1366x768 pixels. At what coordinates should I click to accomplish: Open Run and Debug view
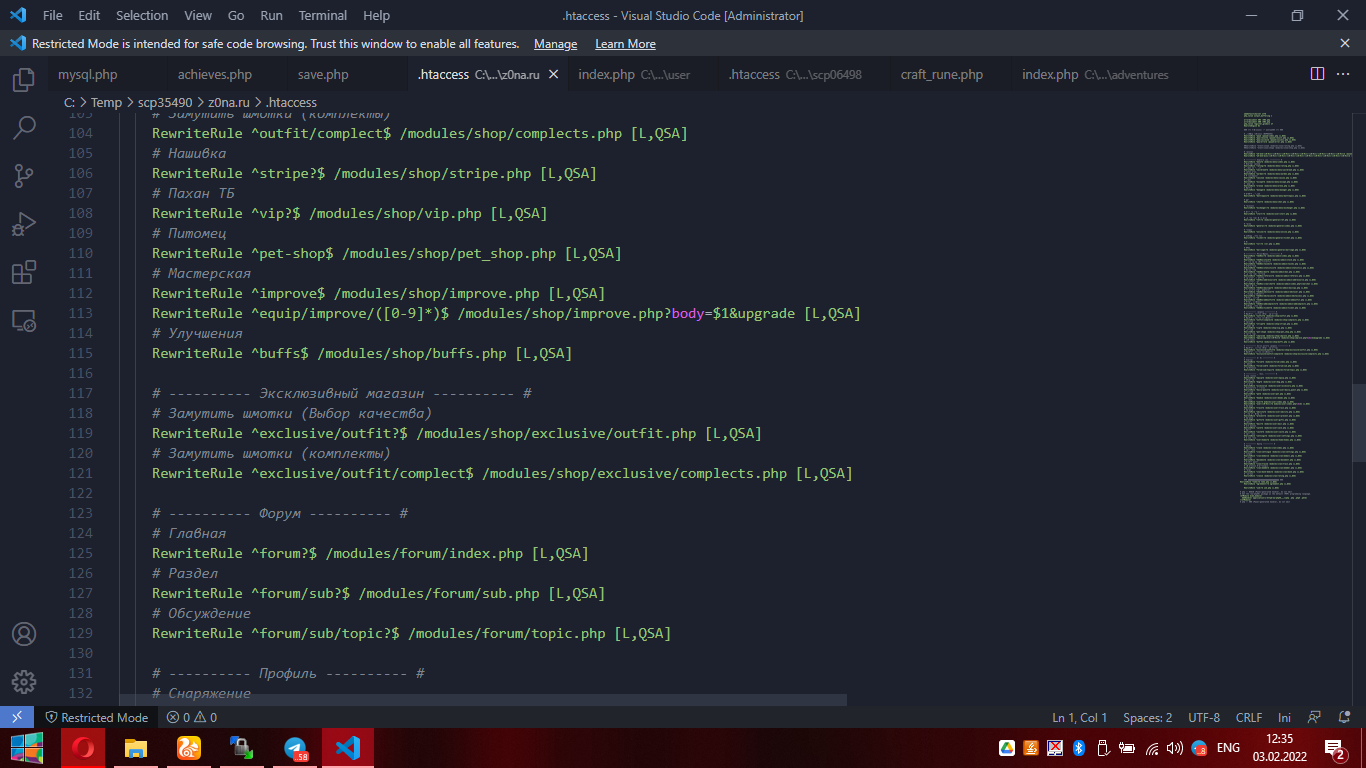point(24,224)
